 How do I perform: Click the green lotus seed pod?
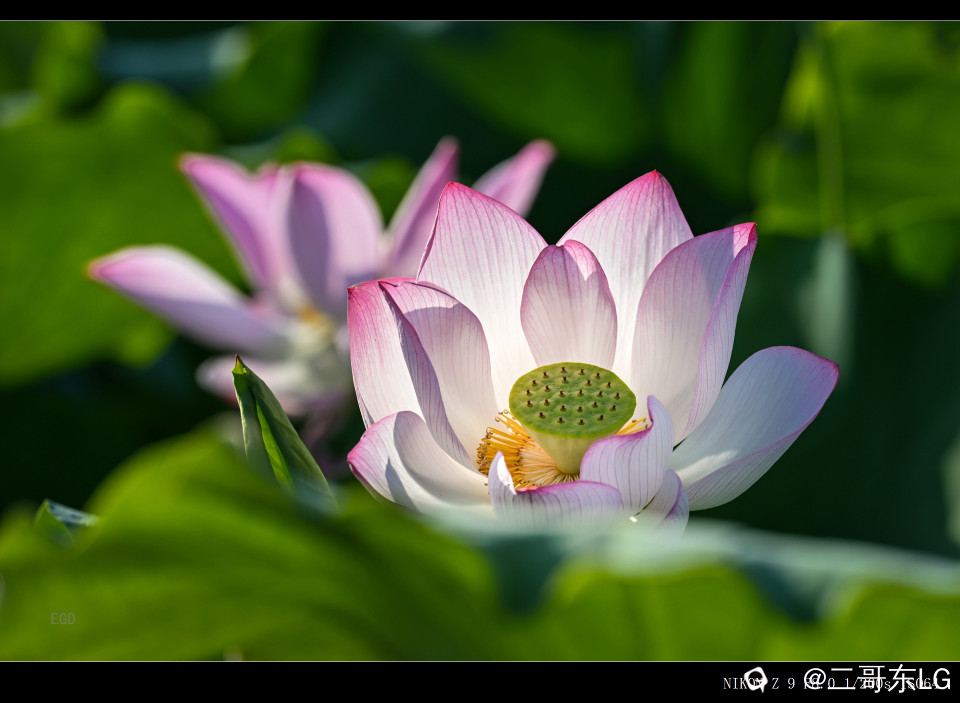(x=572, y=401)
